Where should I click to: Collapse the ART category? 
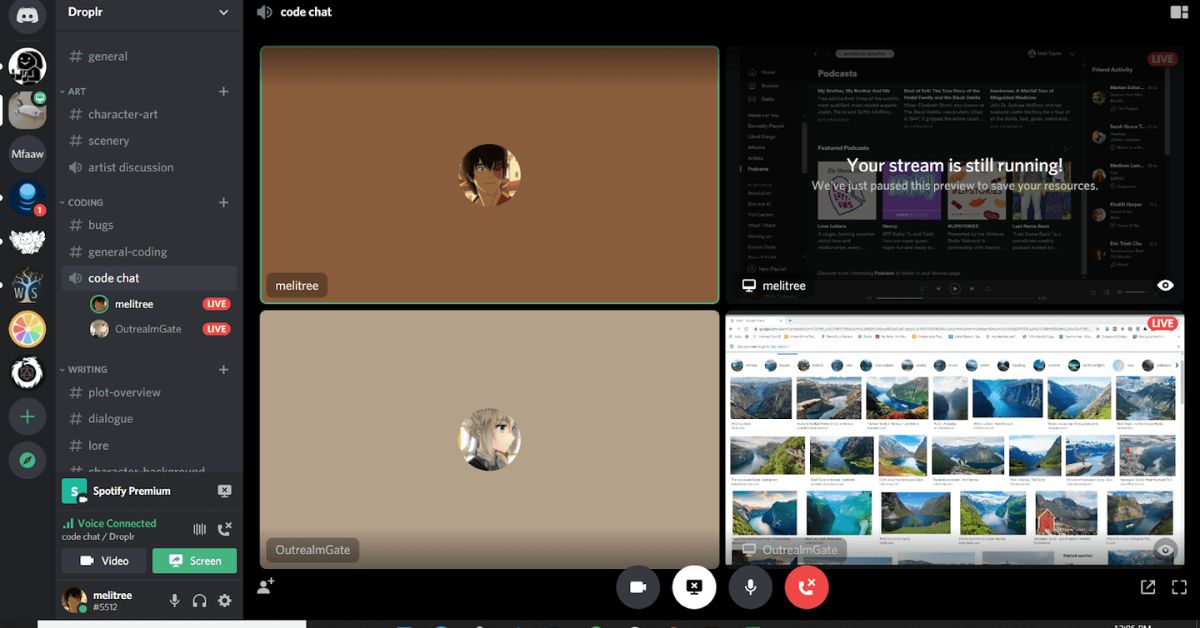(75, 91)
